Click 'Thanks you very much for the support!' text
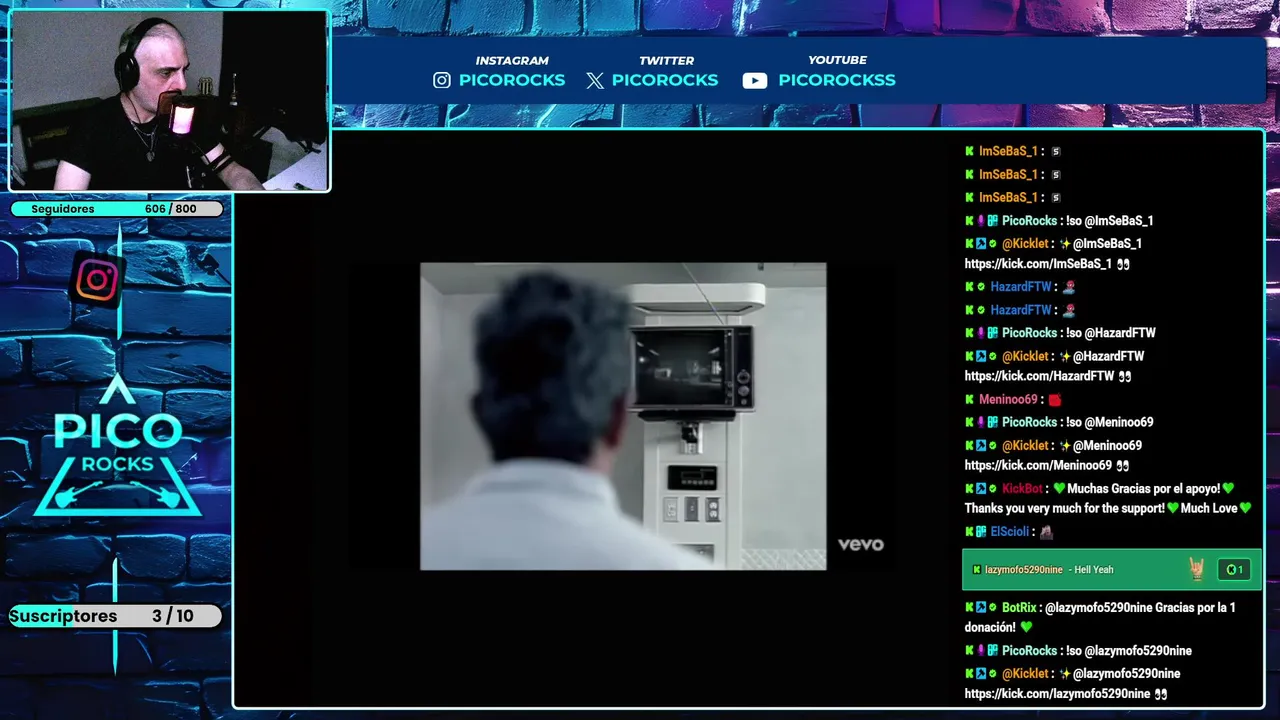This screenshot has height=720, width=1280. 1064,509
